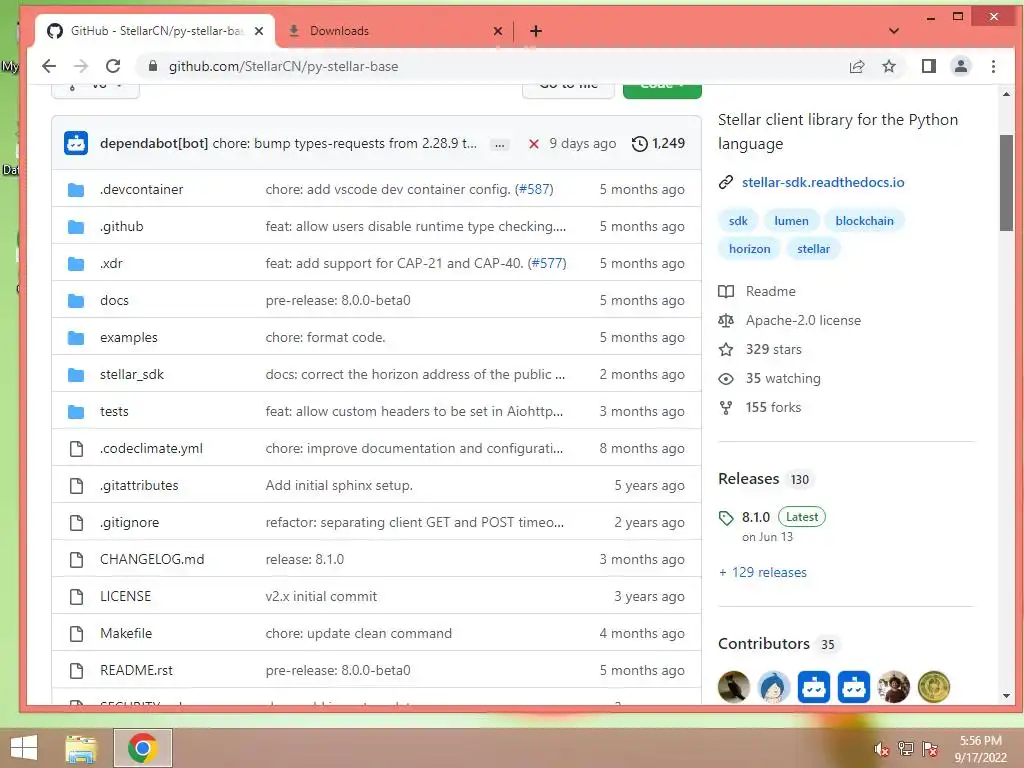Open the Chrome profile avatar icon
The width and height of the screenshot is (1024, 768).
click(x=961, y=66)
